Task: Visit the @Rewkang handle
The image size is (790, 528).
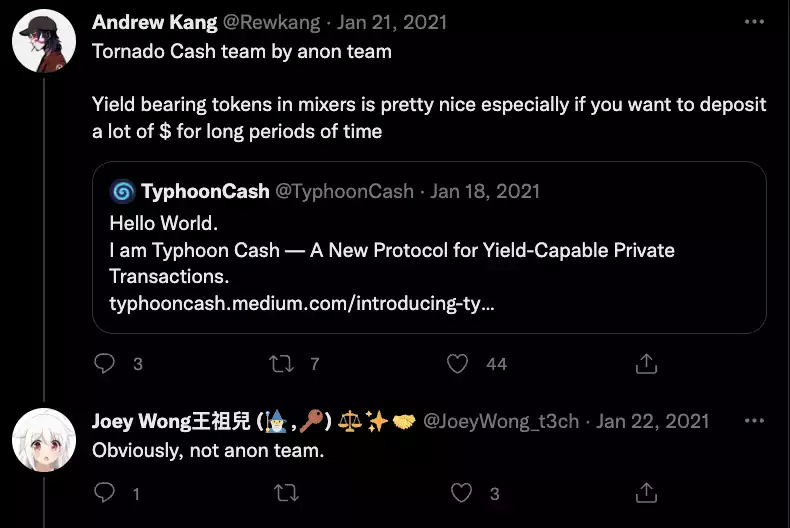Action: coord(271,22)
